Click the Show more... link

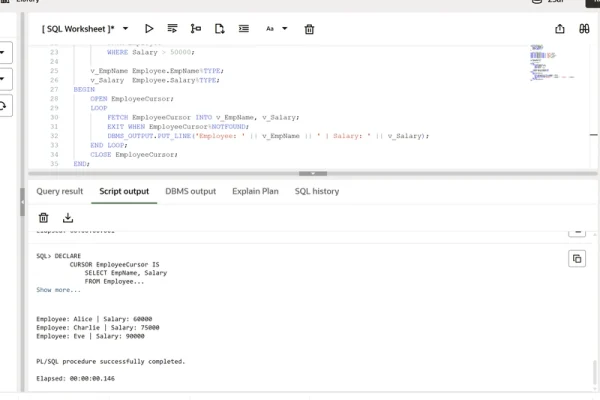(x=58, y=290)
